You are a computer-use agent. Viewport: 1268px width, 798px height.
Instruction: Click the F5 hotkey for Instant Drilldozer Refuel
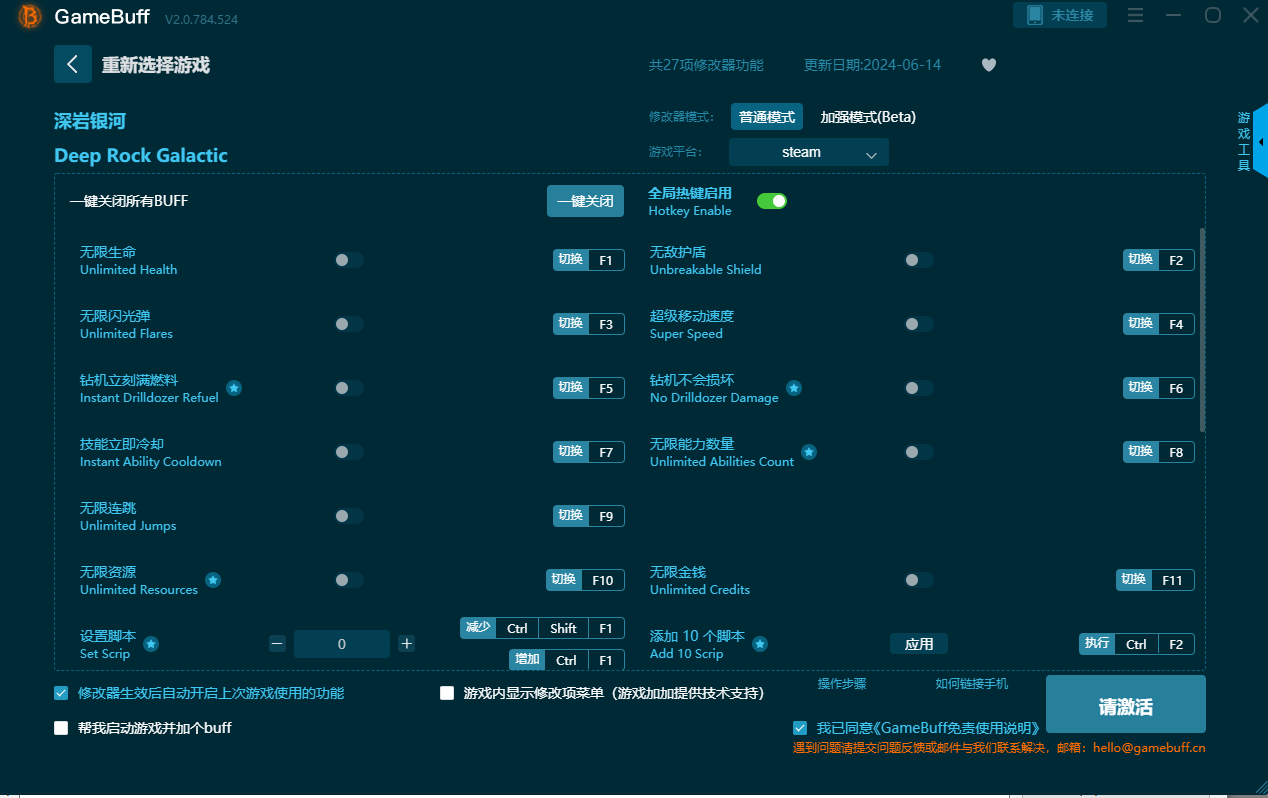tap(606, 388)
